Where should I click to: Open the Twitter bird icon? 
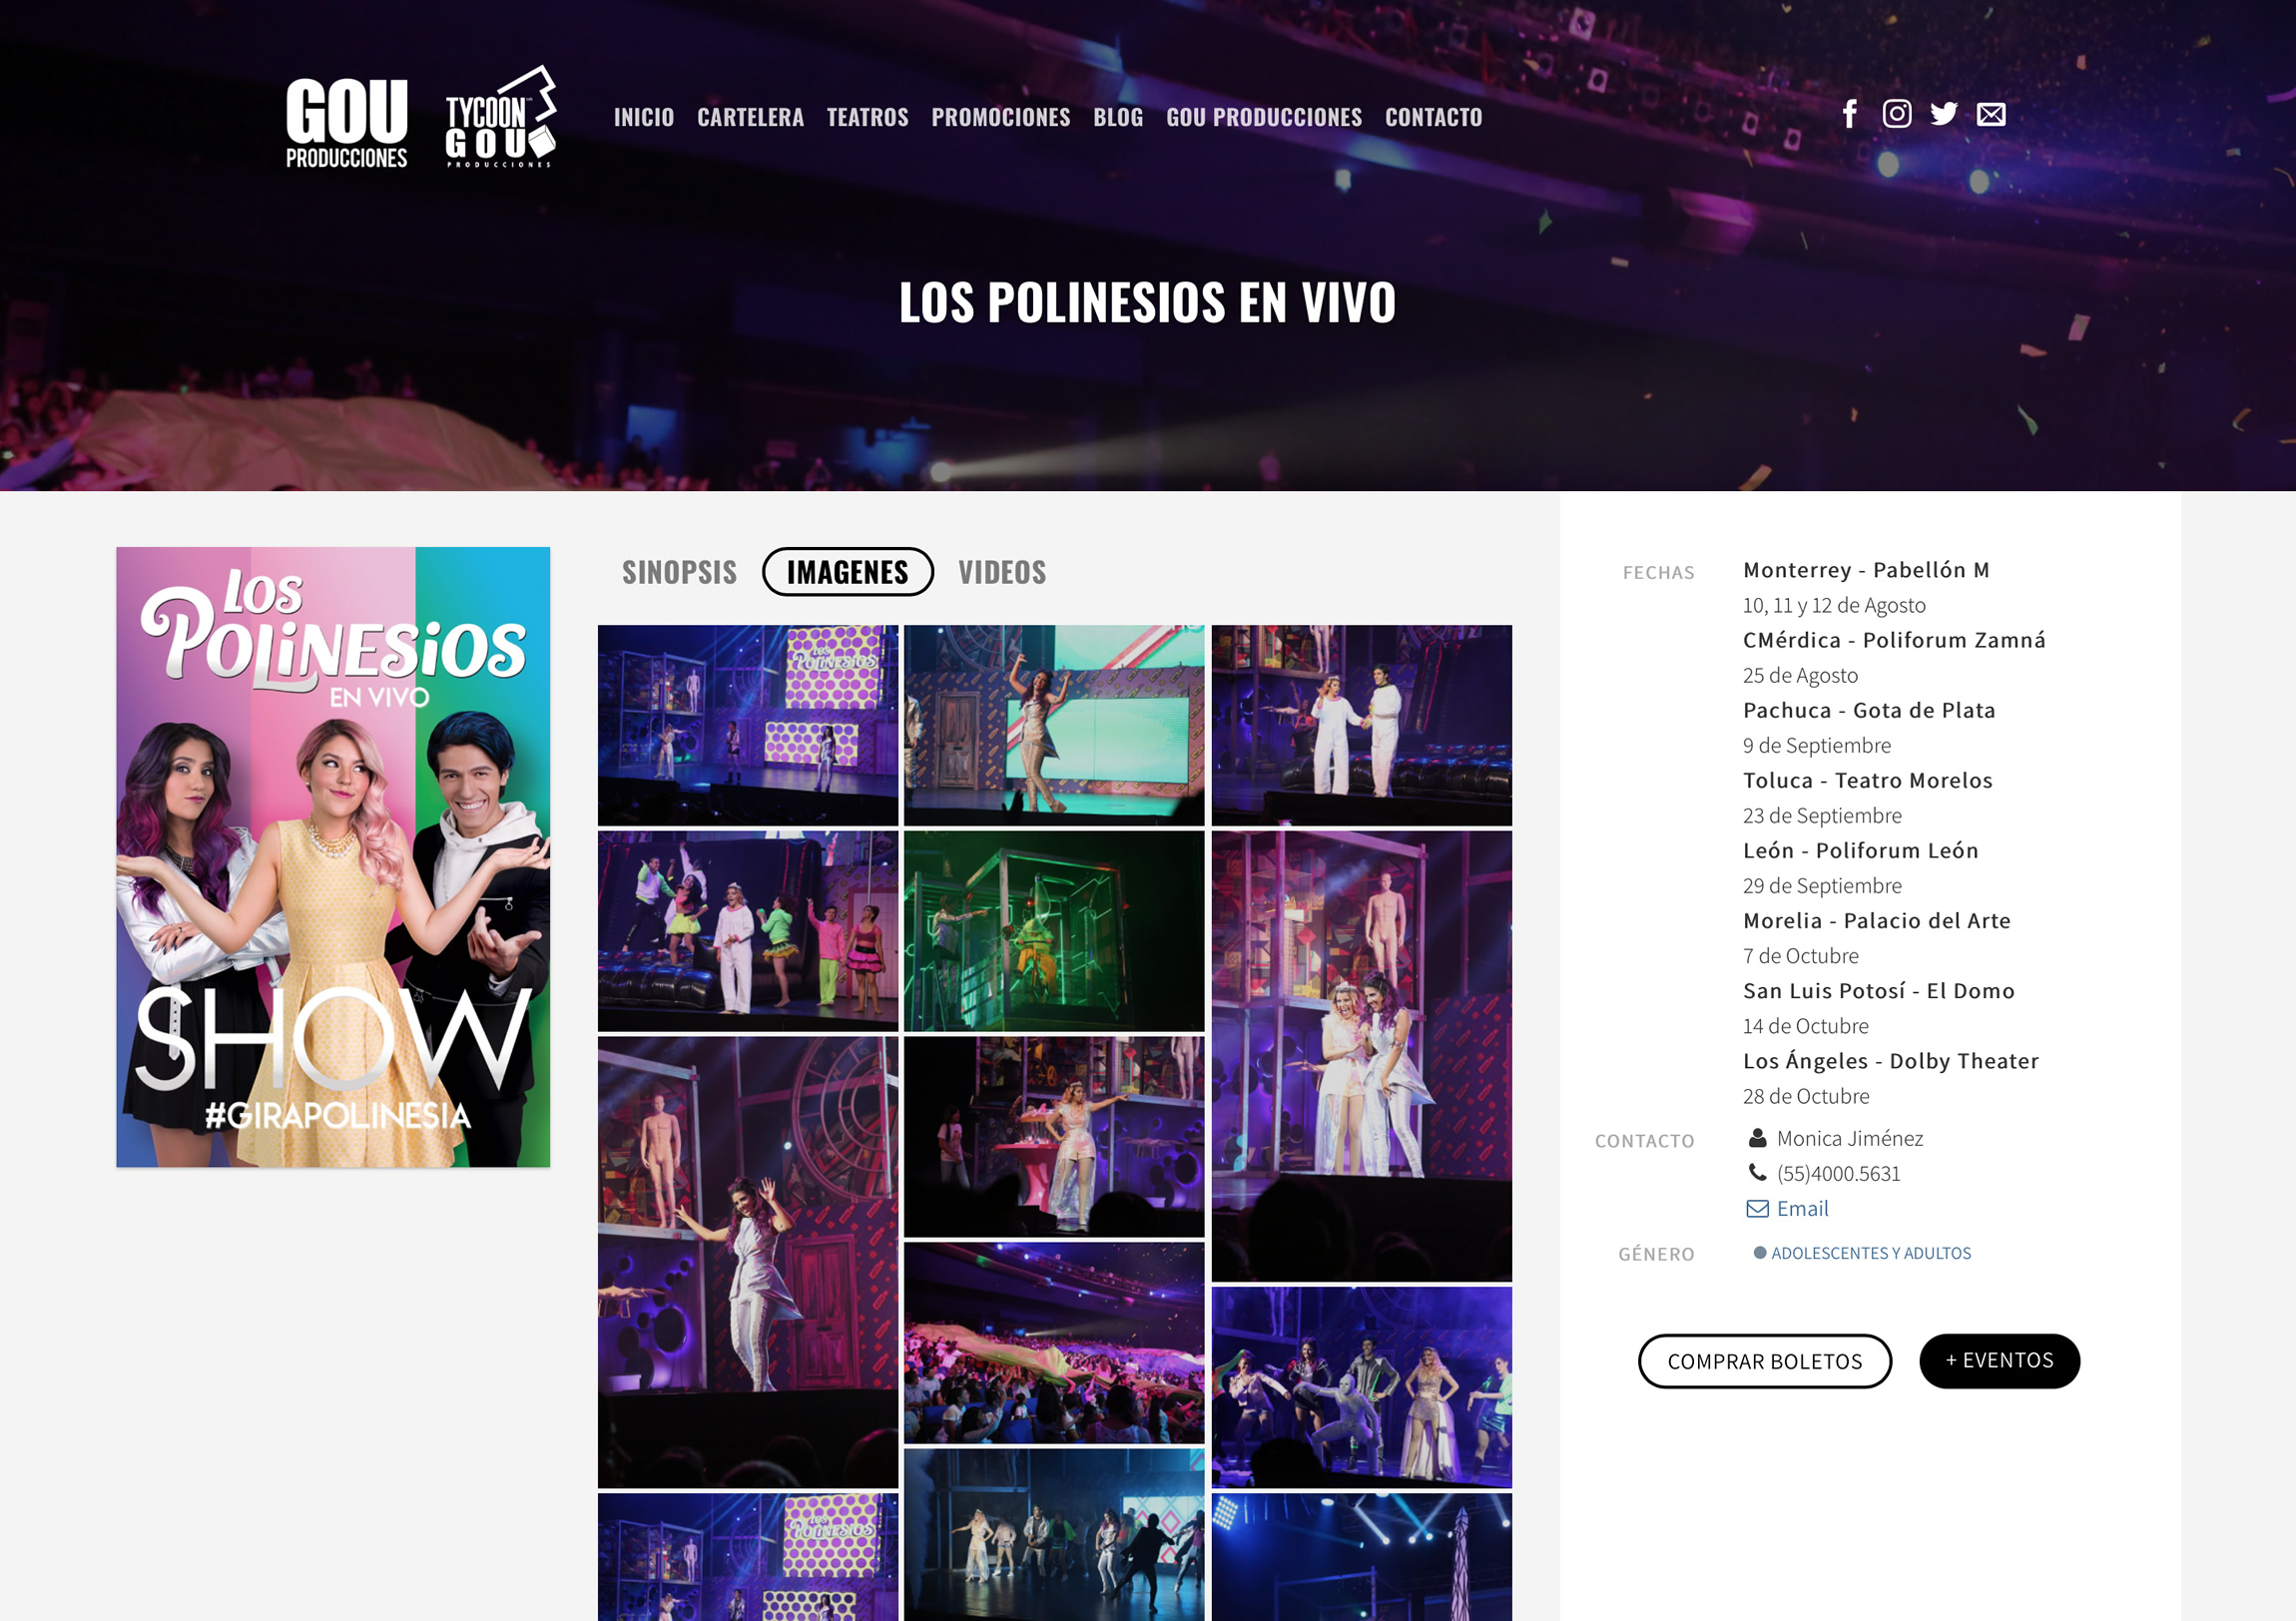pyautogui.click(x=1944, y=114)
